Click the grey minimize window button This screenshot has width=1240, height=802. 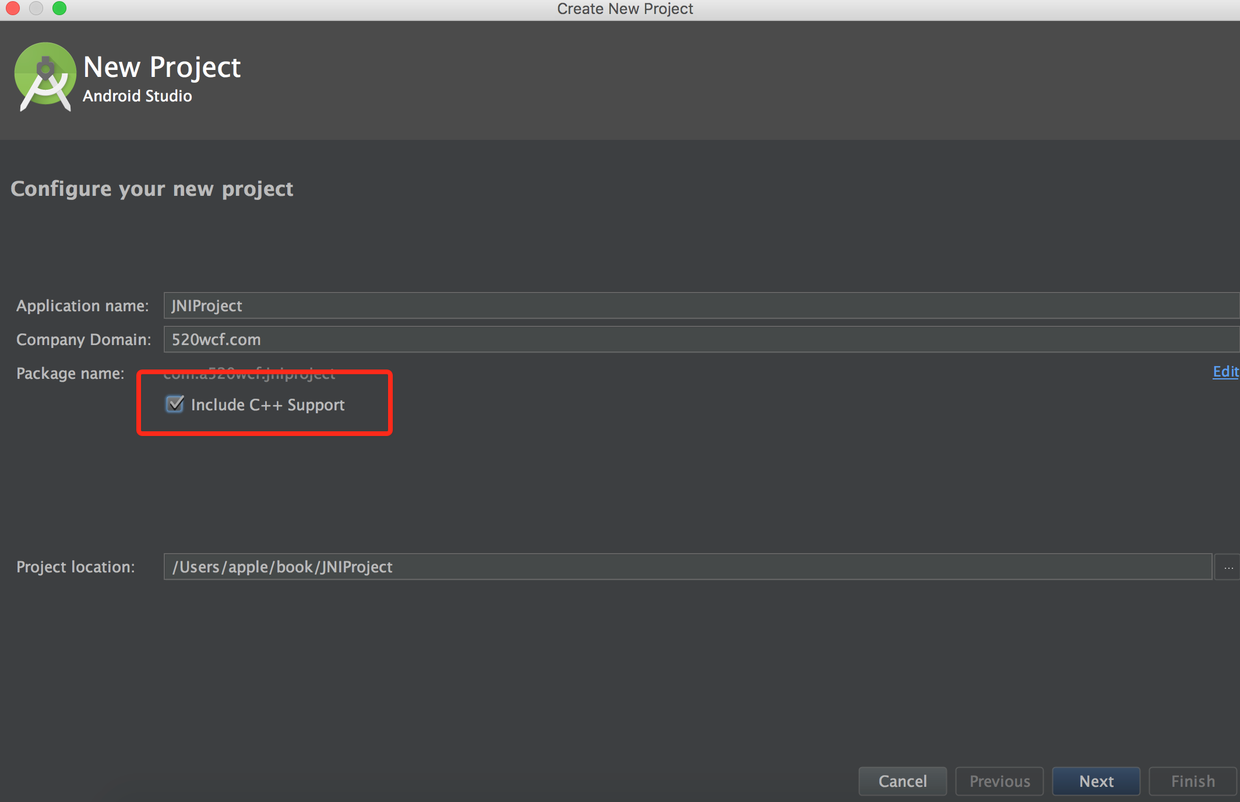coord(36,8)
